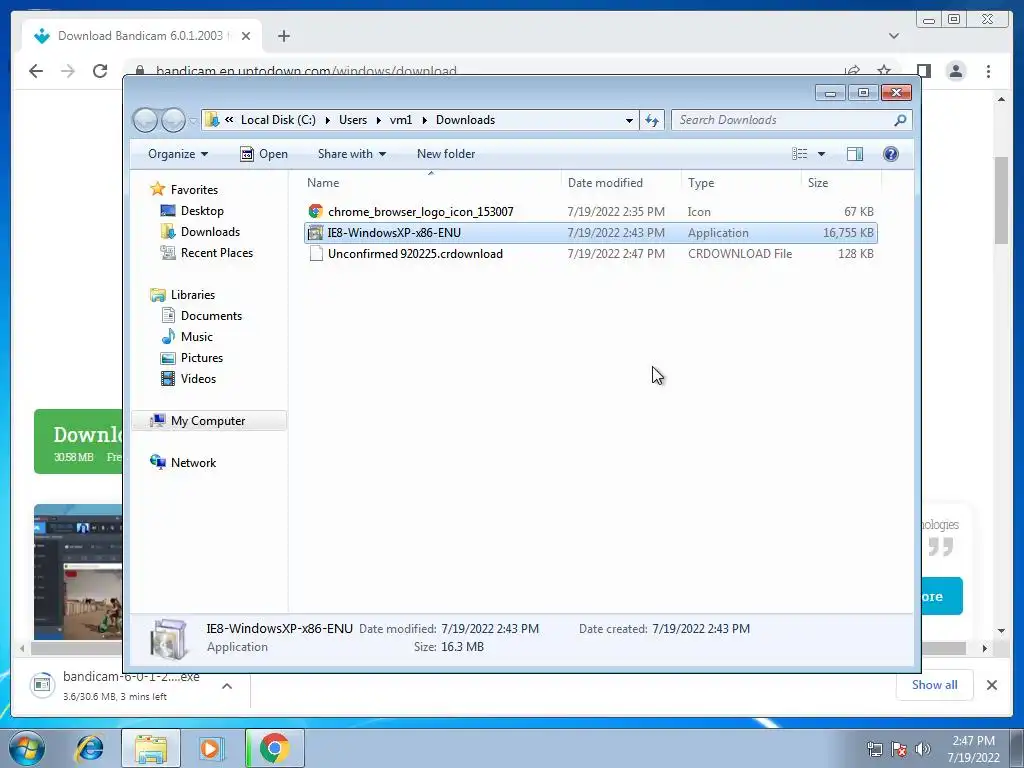Sort files by Date modified column header

[621, 183]
